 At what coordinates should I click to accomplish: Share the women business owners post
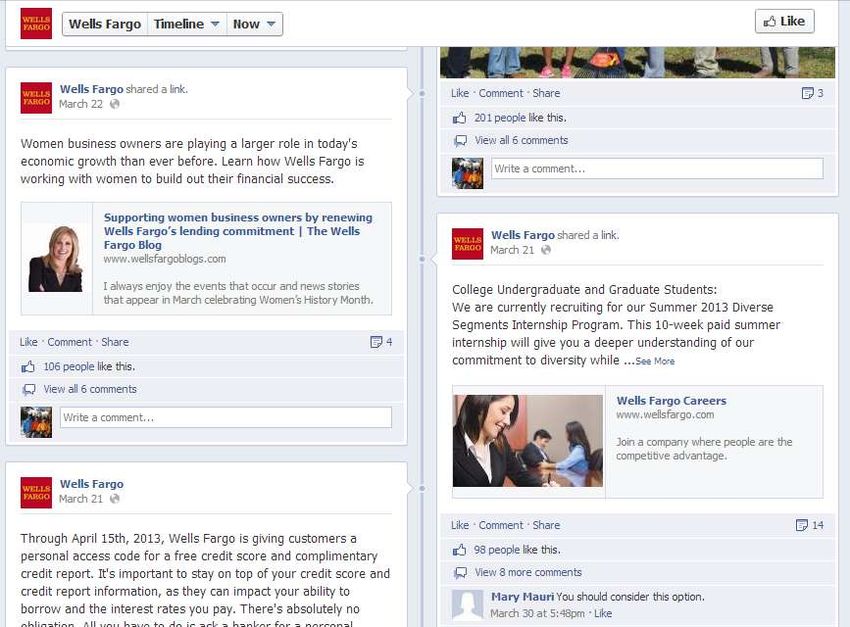tap(115, 342)
